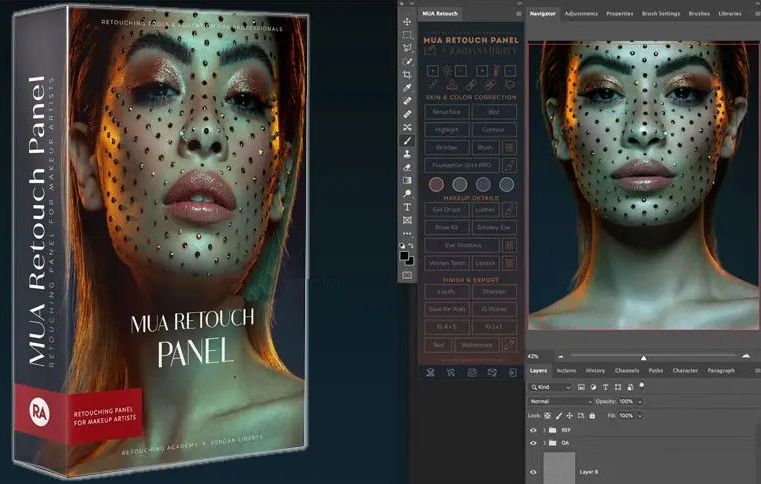Open the Kind layer filter dropdown
761x484 pixels.
coord(551,387)
